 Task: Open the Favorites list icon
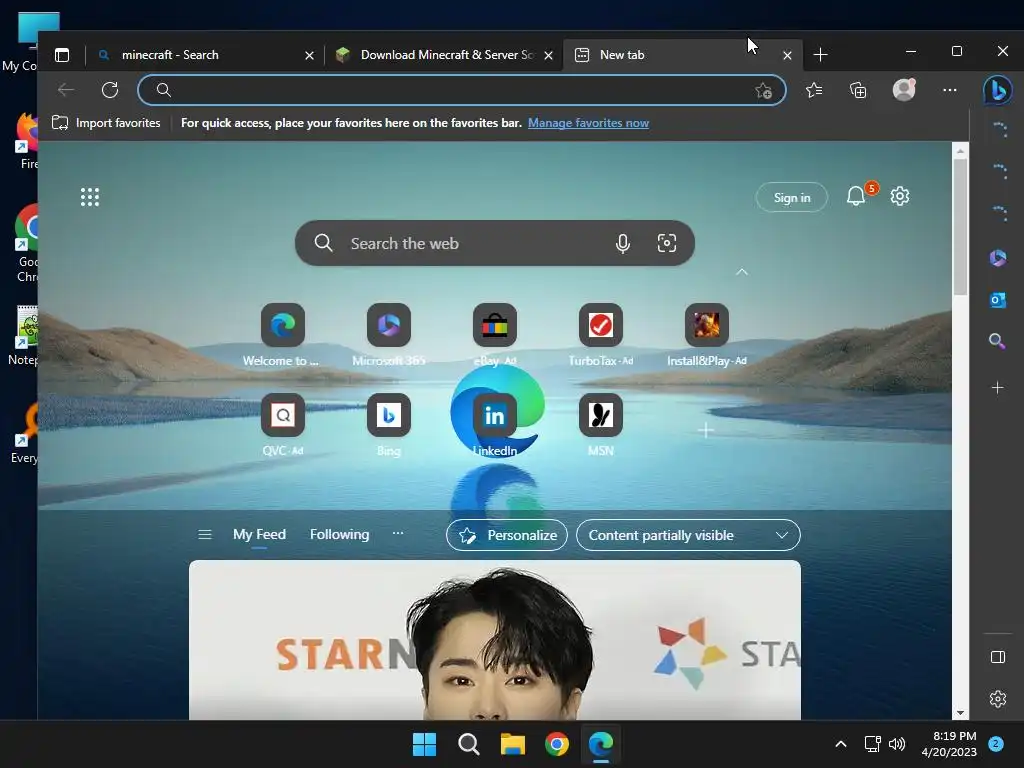click(814, 90)
